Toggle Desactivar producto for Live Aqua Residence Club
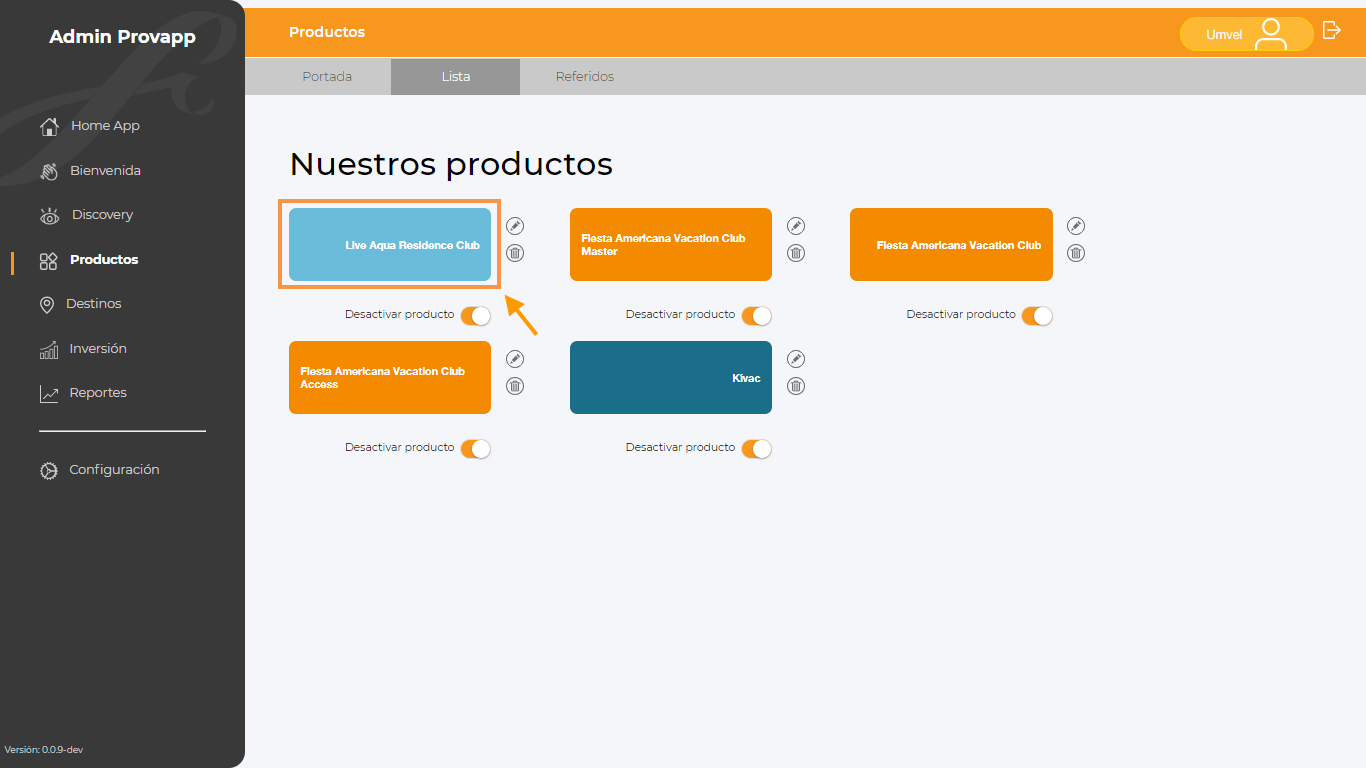This screenshot has width=1366, height=768. (x=476, y=316)
